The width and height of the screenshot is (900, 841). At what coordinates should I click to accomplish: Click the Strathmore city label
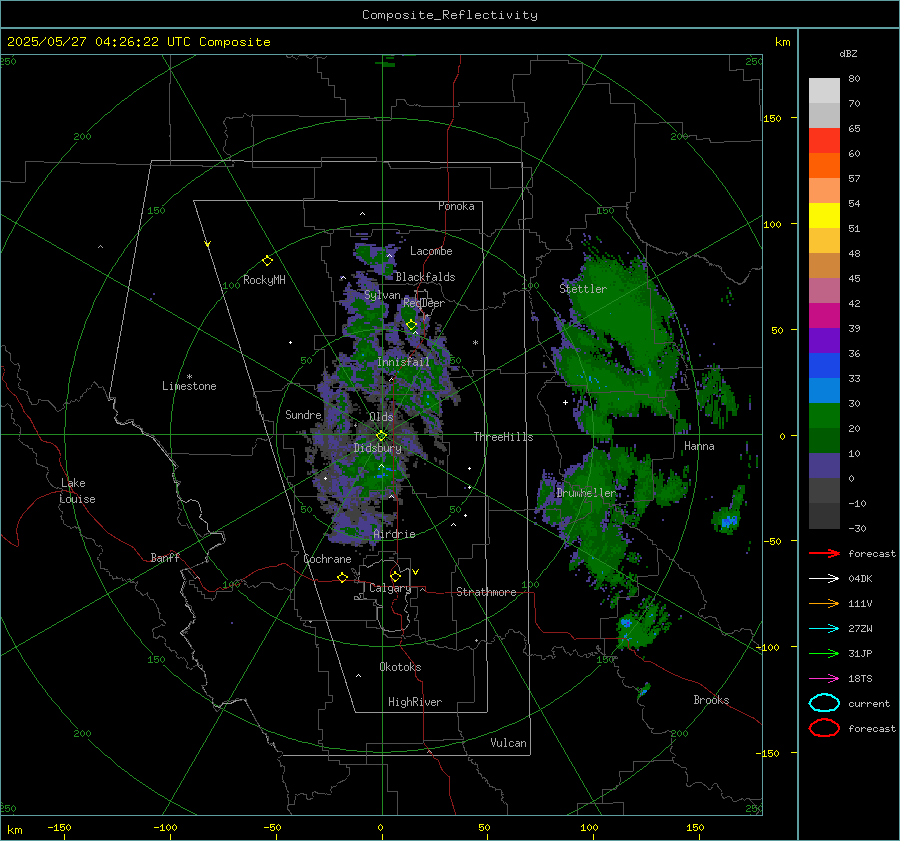pyautogui.click(x=486, y=592)
